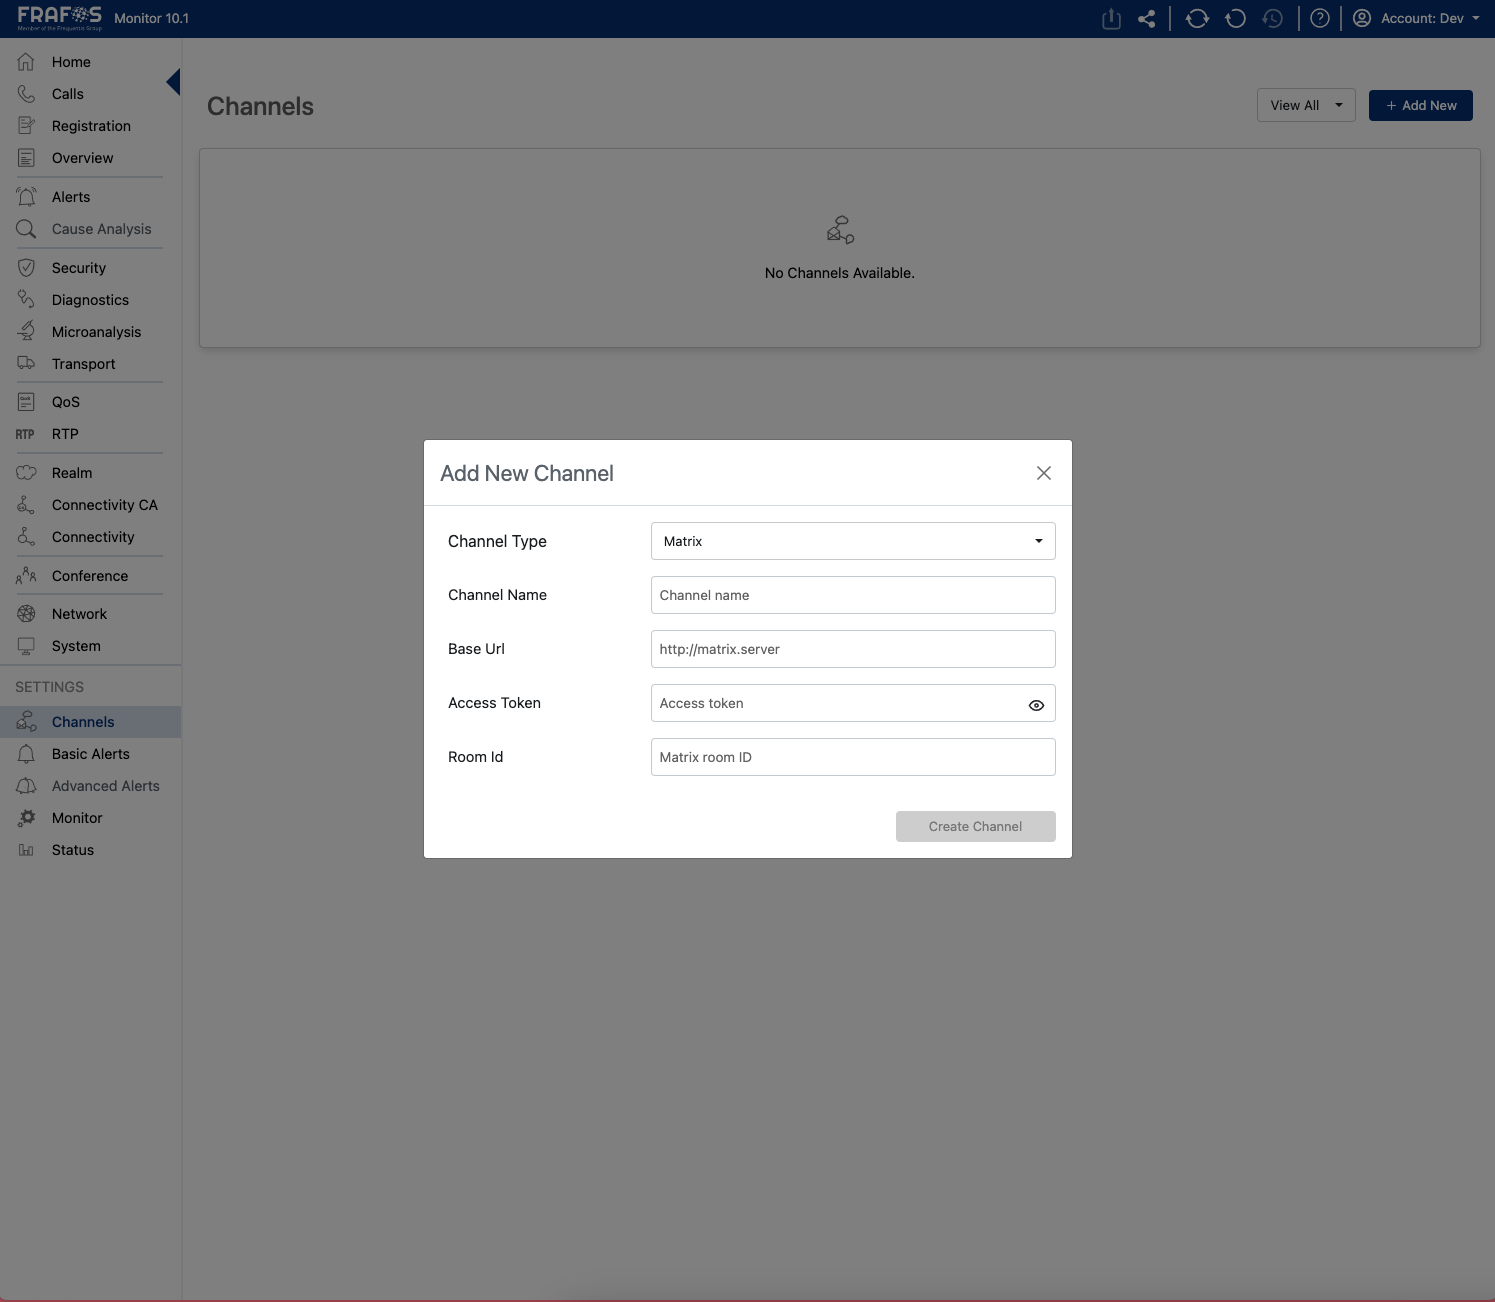Click the No Channels Available text
Viewport: 1495px width, 1302px height.
pyautogui.click(x=840, y=273)
